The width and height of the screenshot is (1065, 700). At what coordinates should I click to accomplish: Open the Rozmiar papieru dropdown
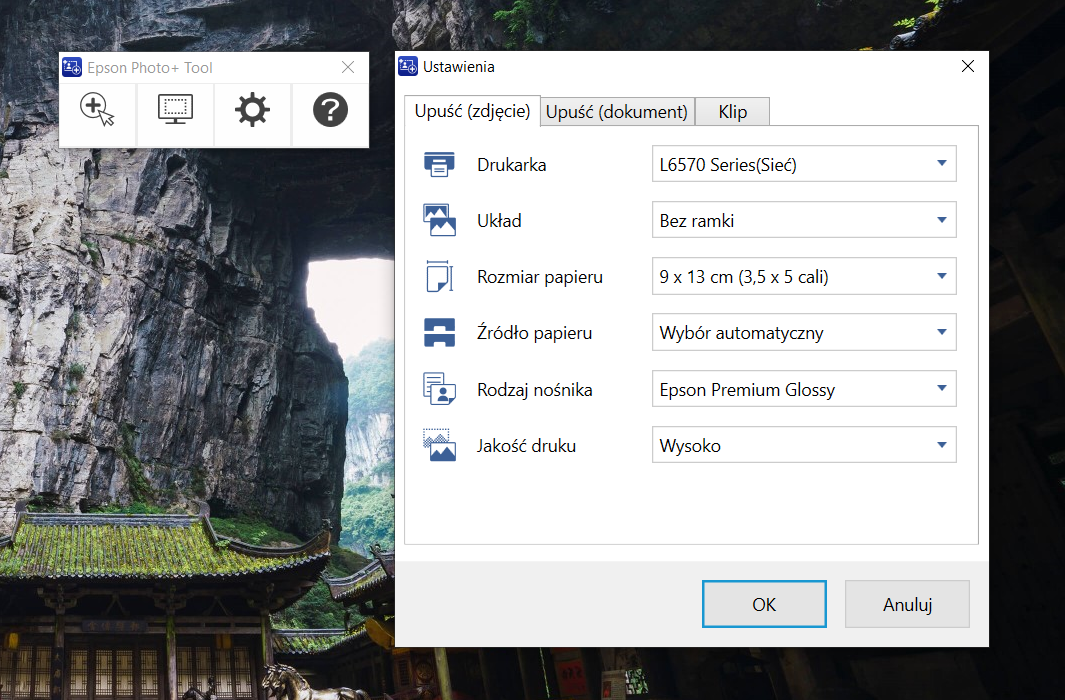click(x=804, y=277)
